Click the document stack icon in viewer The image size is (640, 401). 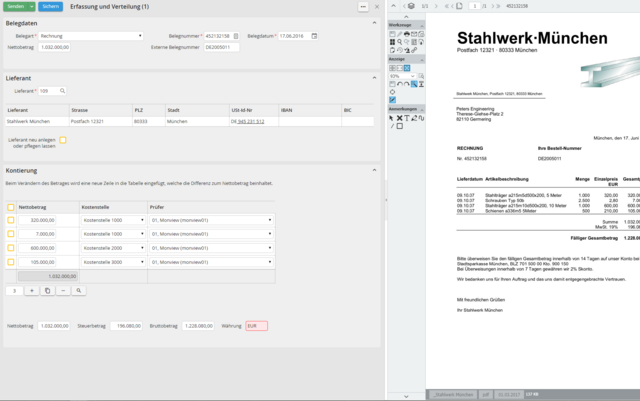pos(411,6)
